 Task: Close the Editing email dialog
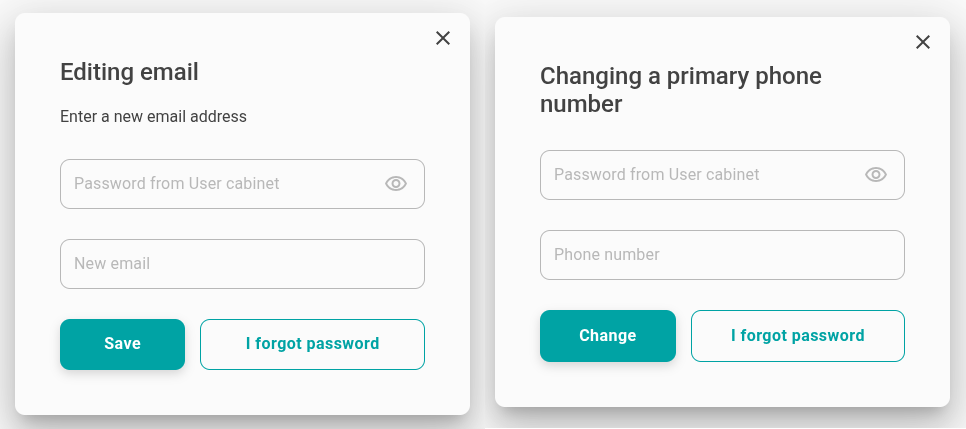(x=443, y=38)
